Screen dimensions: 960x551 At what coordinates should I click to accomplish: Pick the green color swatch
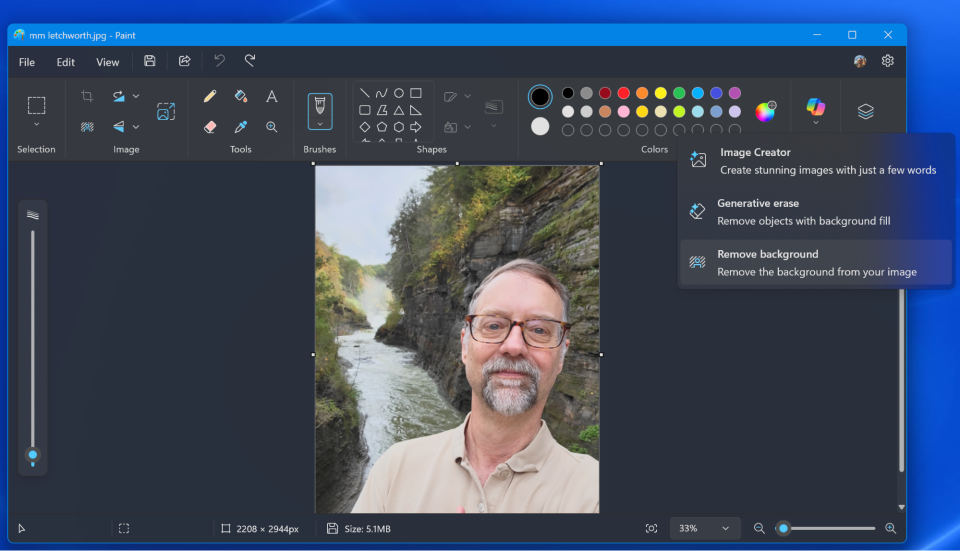[x=679, y=93]
